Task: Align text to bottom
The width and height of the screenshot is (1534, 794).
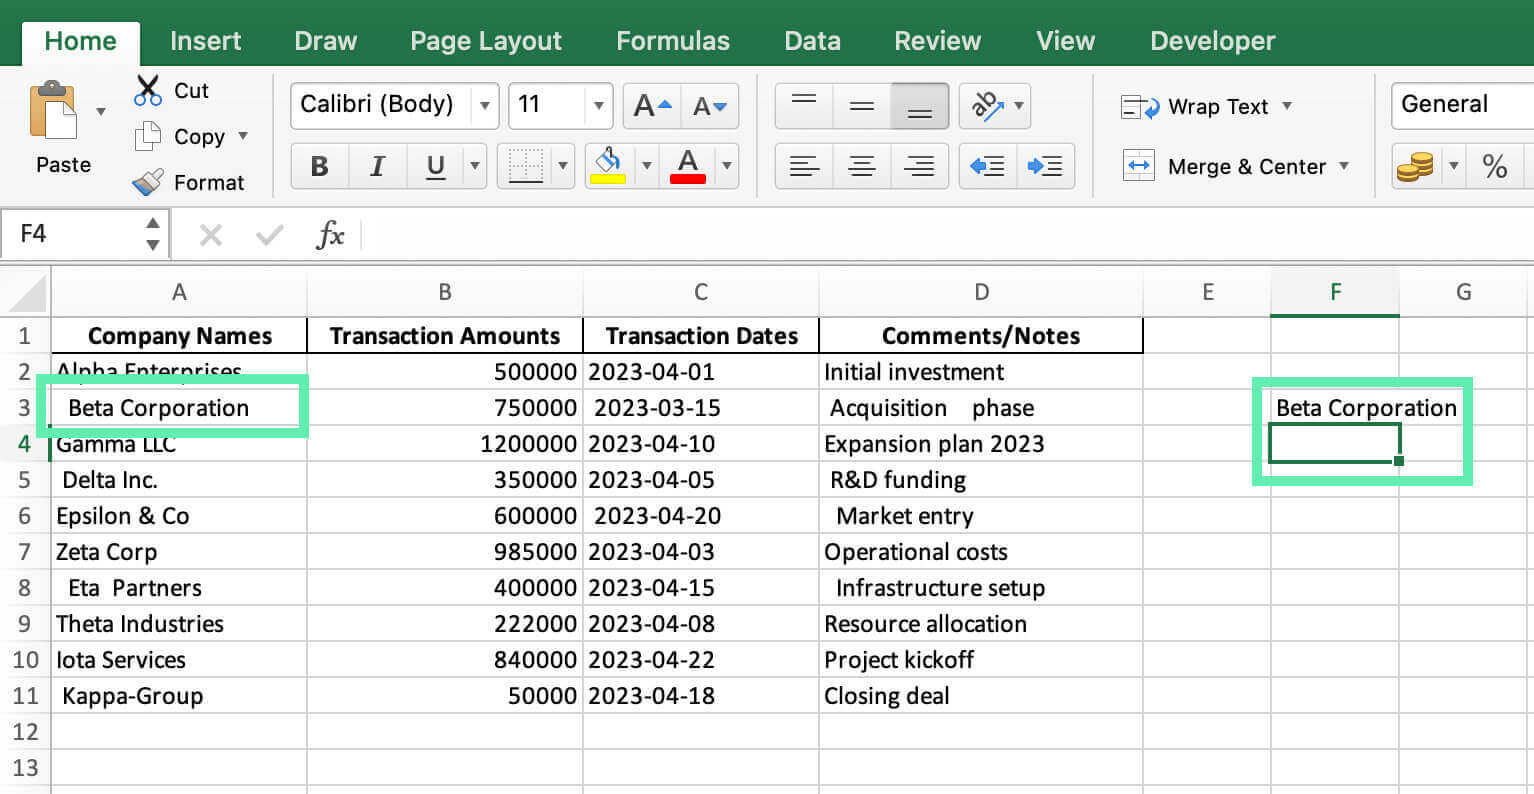Action: 919,106
